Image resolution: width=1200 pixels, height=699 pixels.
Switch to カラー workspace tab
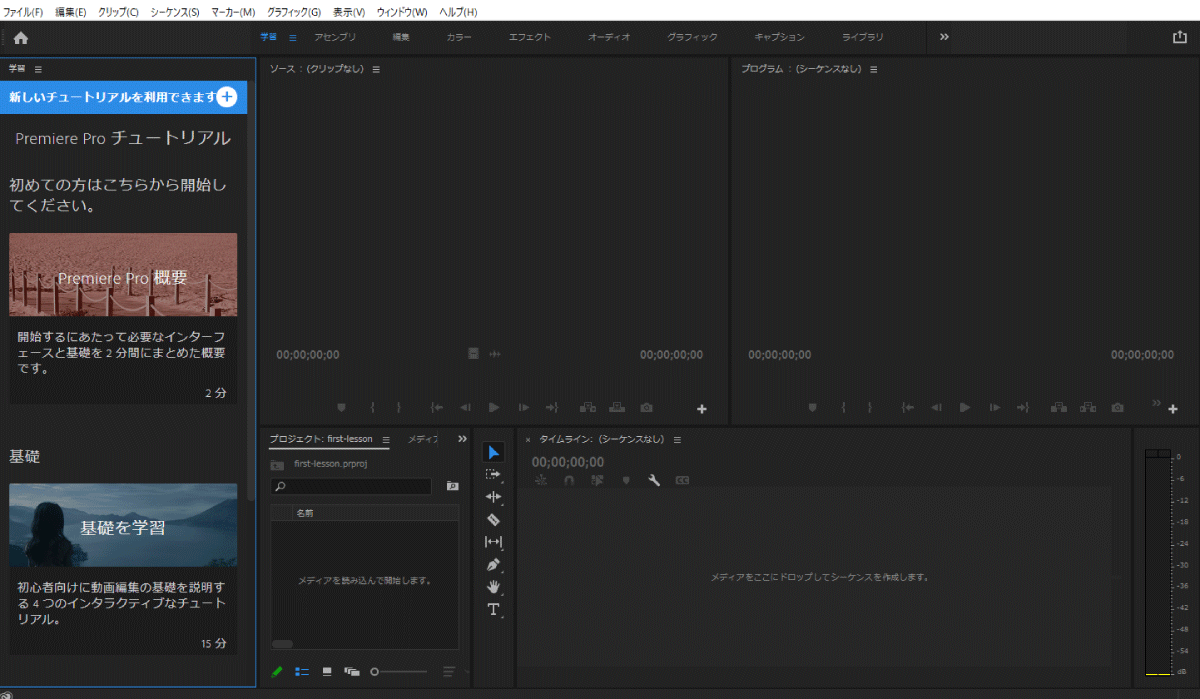point(459,37)
